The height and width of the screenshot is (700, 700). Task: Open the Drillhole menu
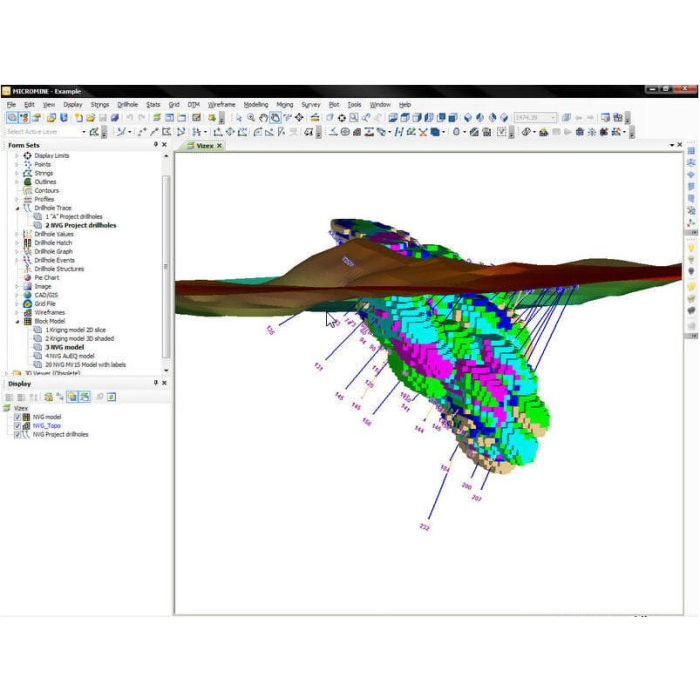pos(127,104)
